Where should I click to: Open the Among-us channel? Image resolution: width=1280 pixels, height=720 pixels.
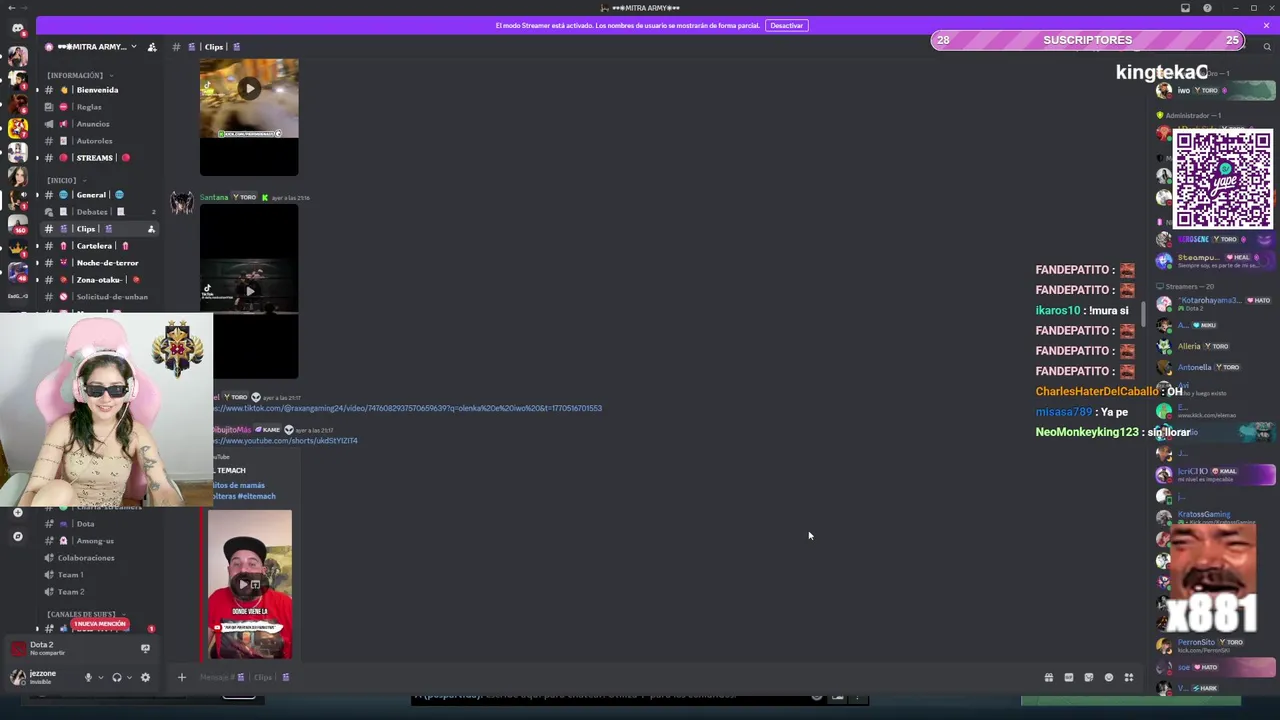pos(99,541)
